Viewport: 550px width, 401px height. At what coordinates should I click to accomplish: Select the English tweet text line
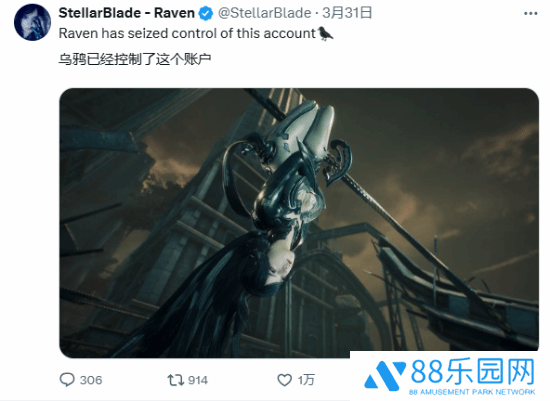pyautogui.click(x=196, y=34)
